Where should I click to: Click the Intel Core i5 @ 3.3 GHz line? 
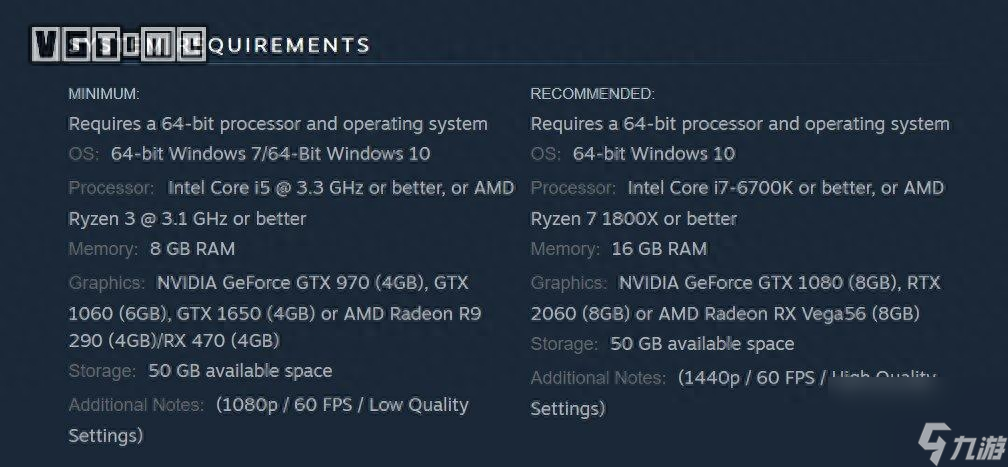(x=341, y=188)
